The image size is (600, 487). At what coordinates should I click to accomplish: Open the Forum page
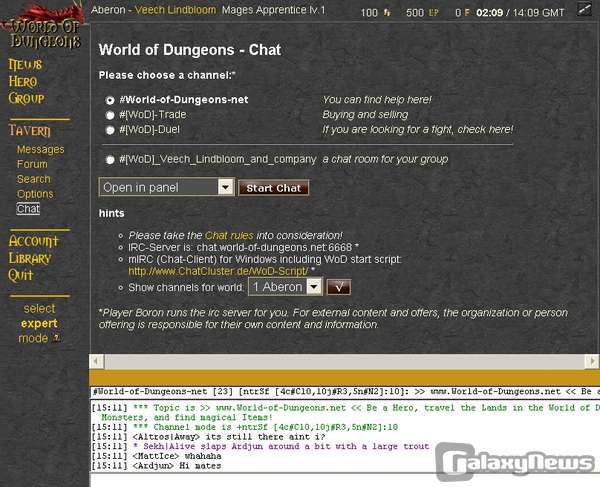click(32, 164)
